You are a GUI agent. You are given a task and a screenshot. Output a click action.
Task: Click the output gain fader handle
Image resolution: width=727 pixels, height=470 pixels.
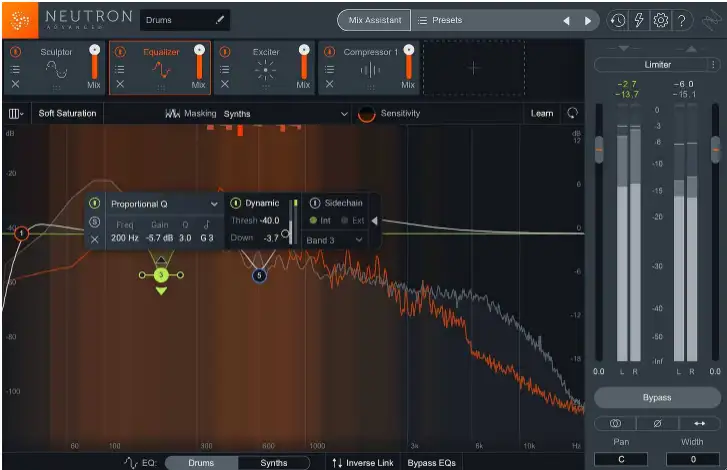click(x=715, y=149)
